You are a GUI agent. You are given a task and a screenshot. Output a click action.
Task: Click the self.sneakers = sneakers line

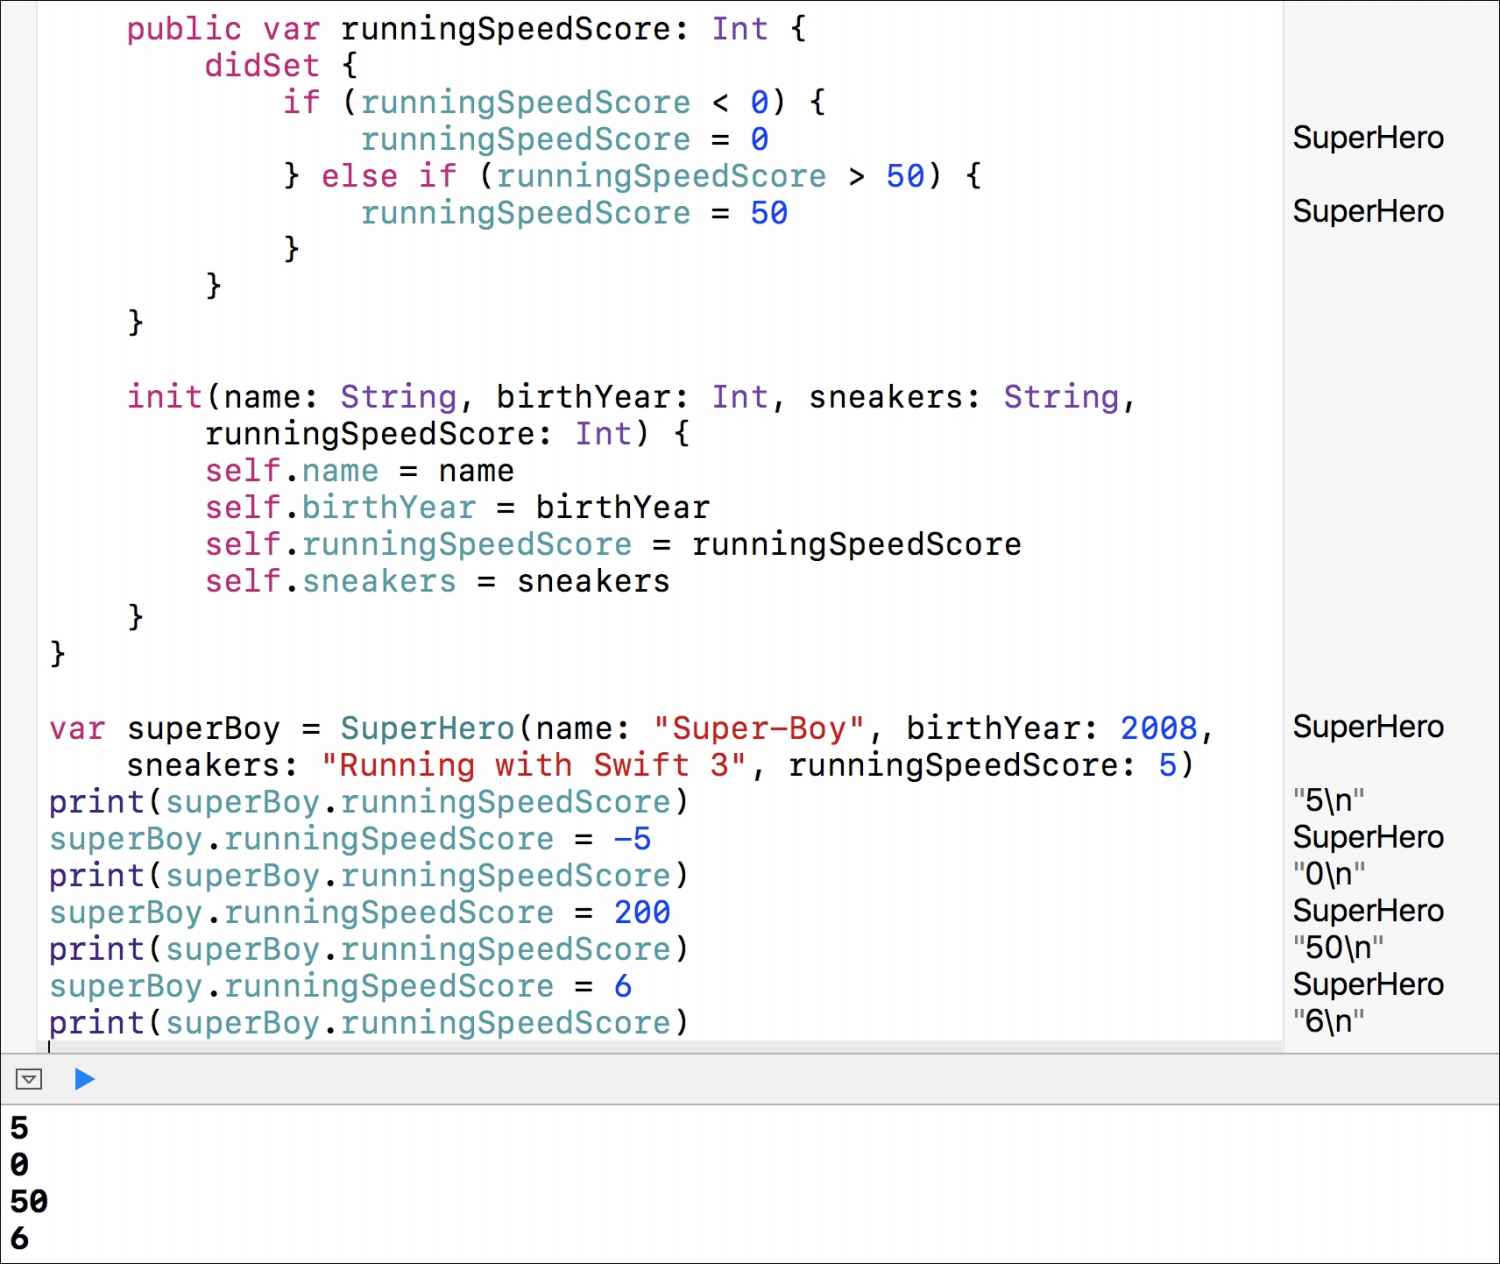click(437, 581)
